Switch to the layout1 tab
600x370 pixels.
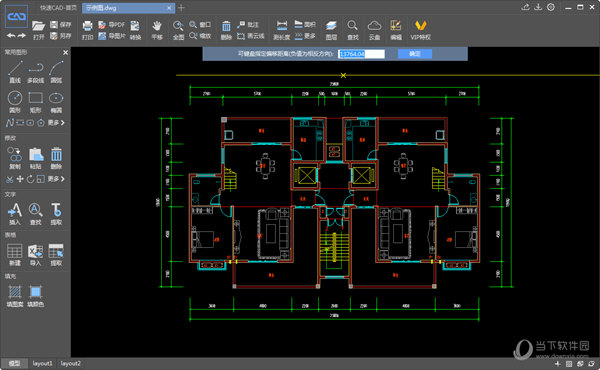tap(42, 363)
